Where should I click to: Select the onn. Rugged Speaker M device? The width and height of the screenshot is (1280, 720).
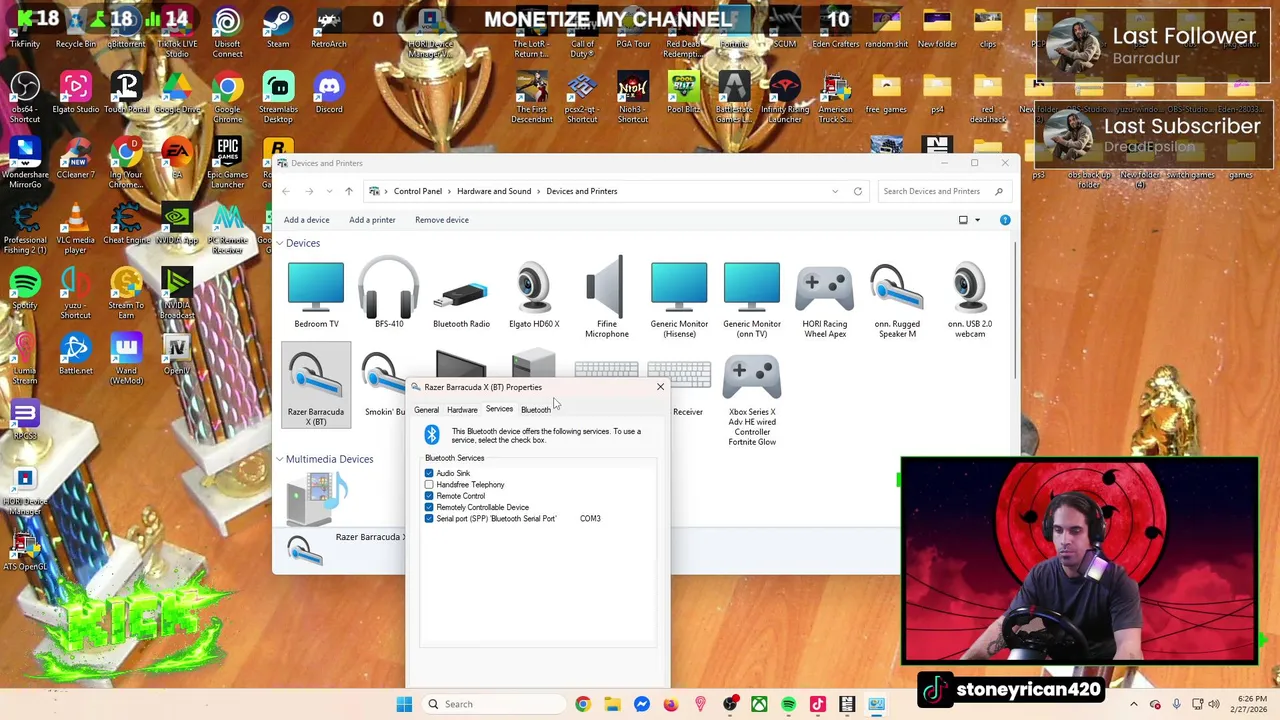pyautogui.click(x=897, y=300)
